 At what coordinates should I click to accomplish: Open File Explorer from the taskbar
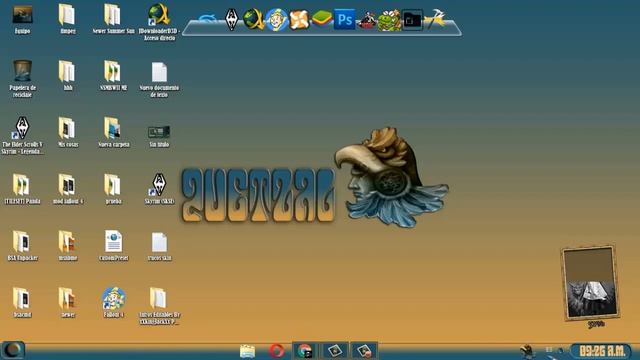point(247,351)
